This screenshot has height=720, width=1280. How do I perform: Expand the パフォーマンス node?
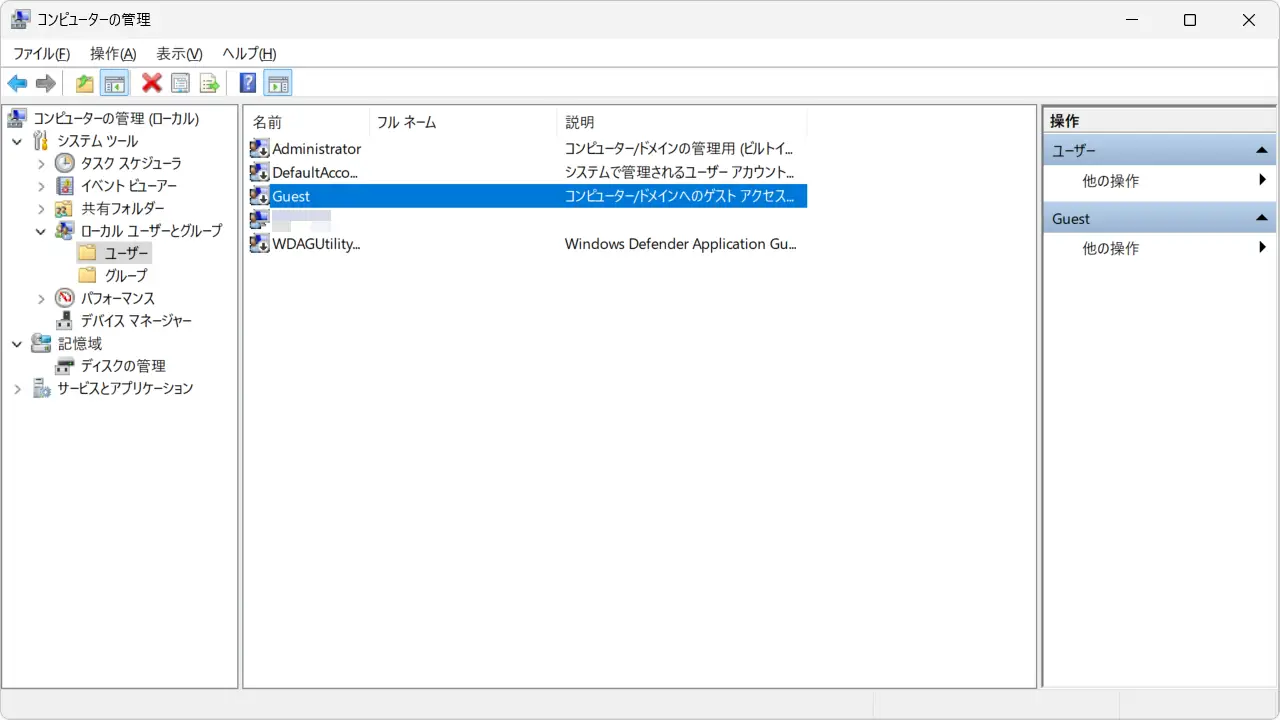(x=41, y=298)
